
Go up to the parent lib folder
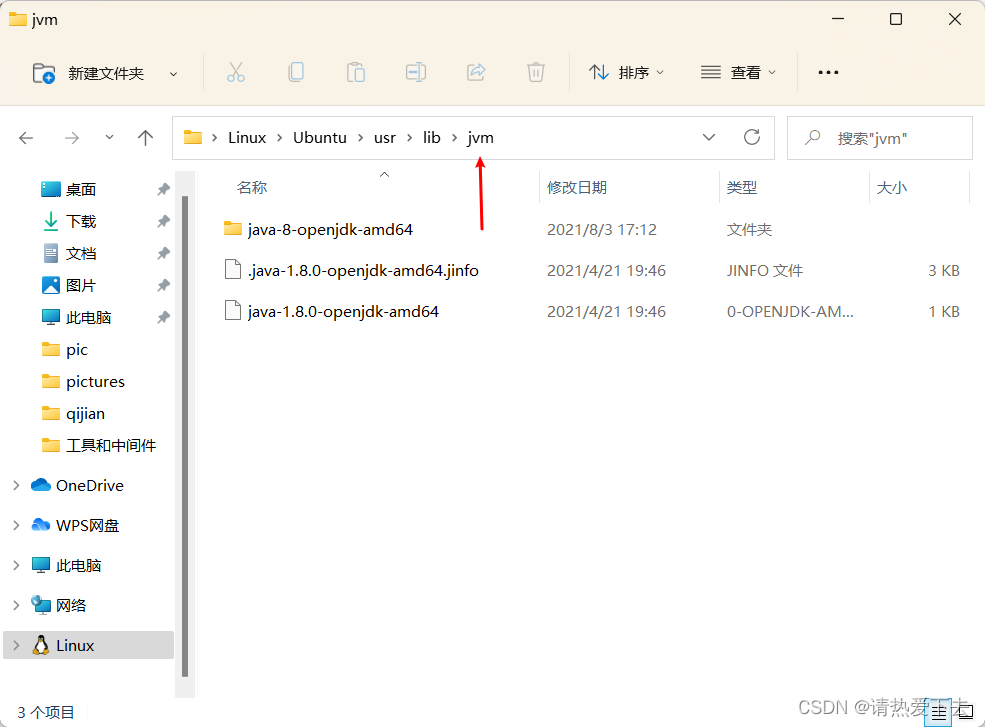145,137
